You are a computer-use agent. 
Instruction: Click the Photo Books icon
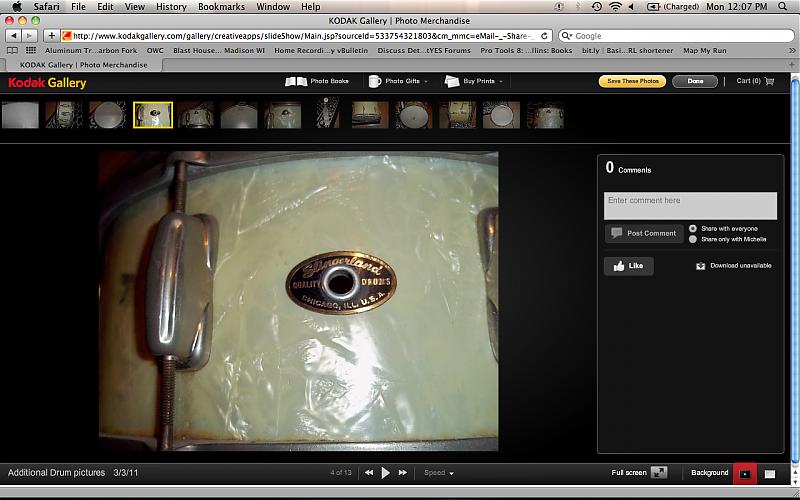[296, 81]
